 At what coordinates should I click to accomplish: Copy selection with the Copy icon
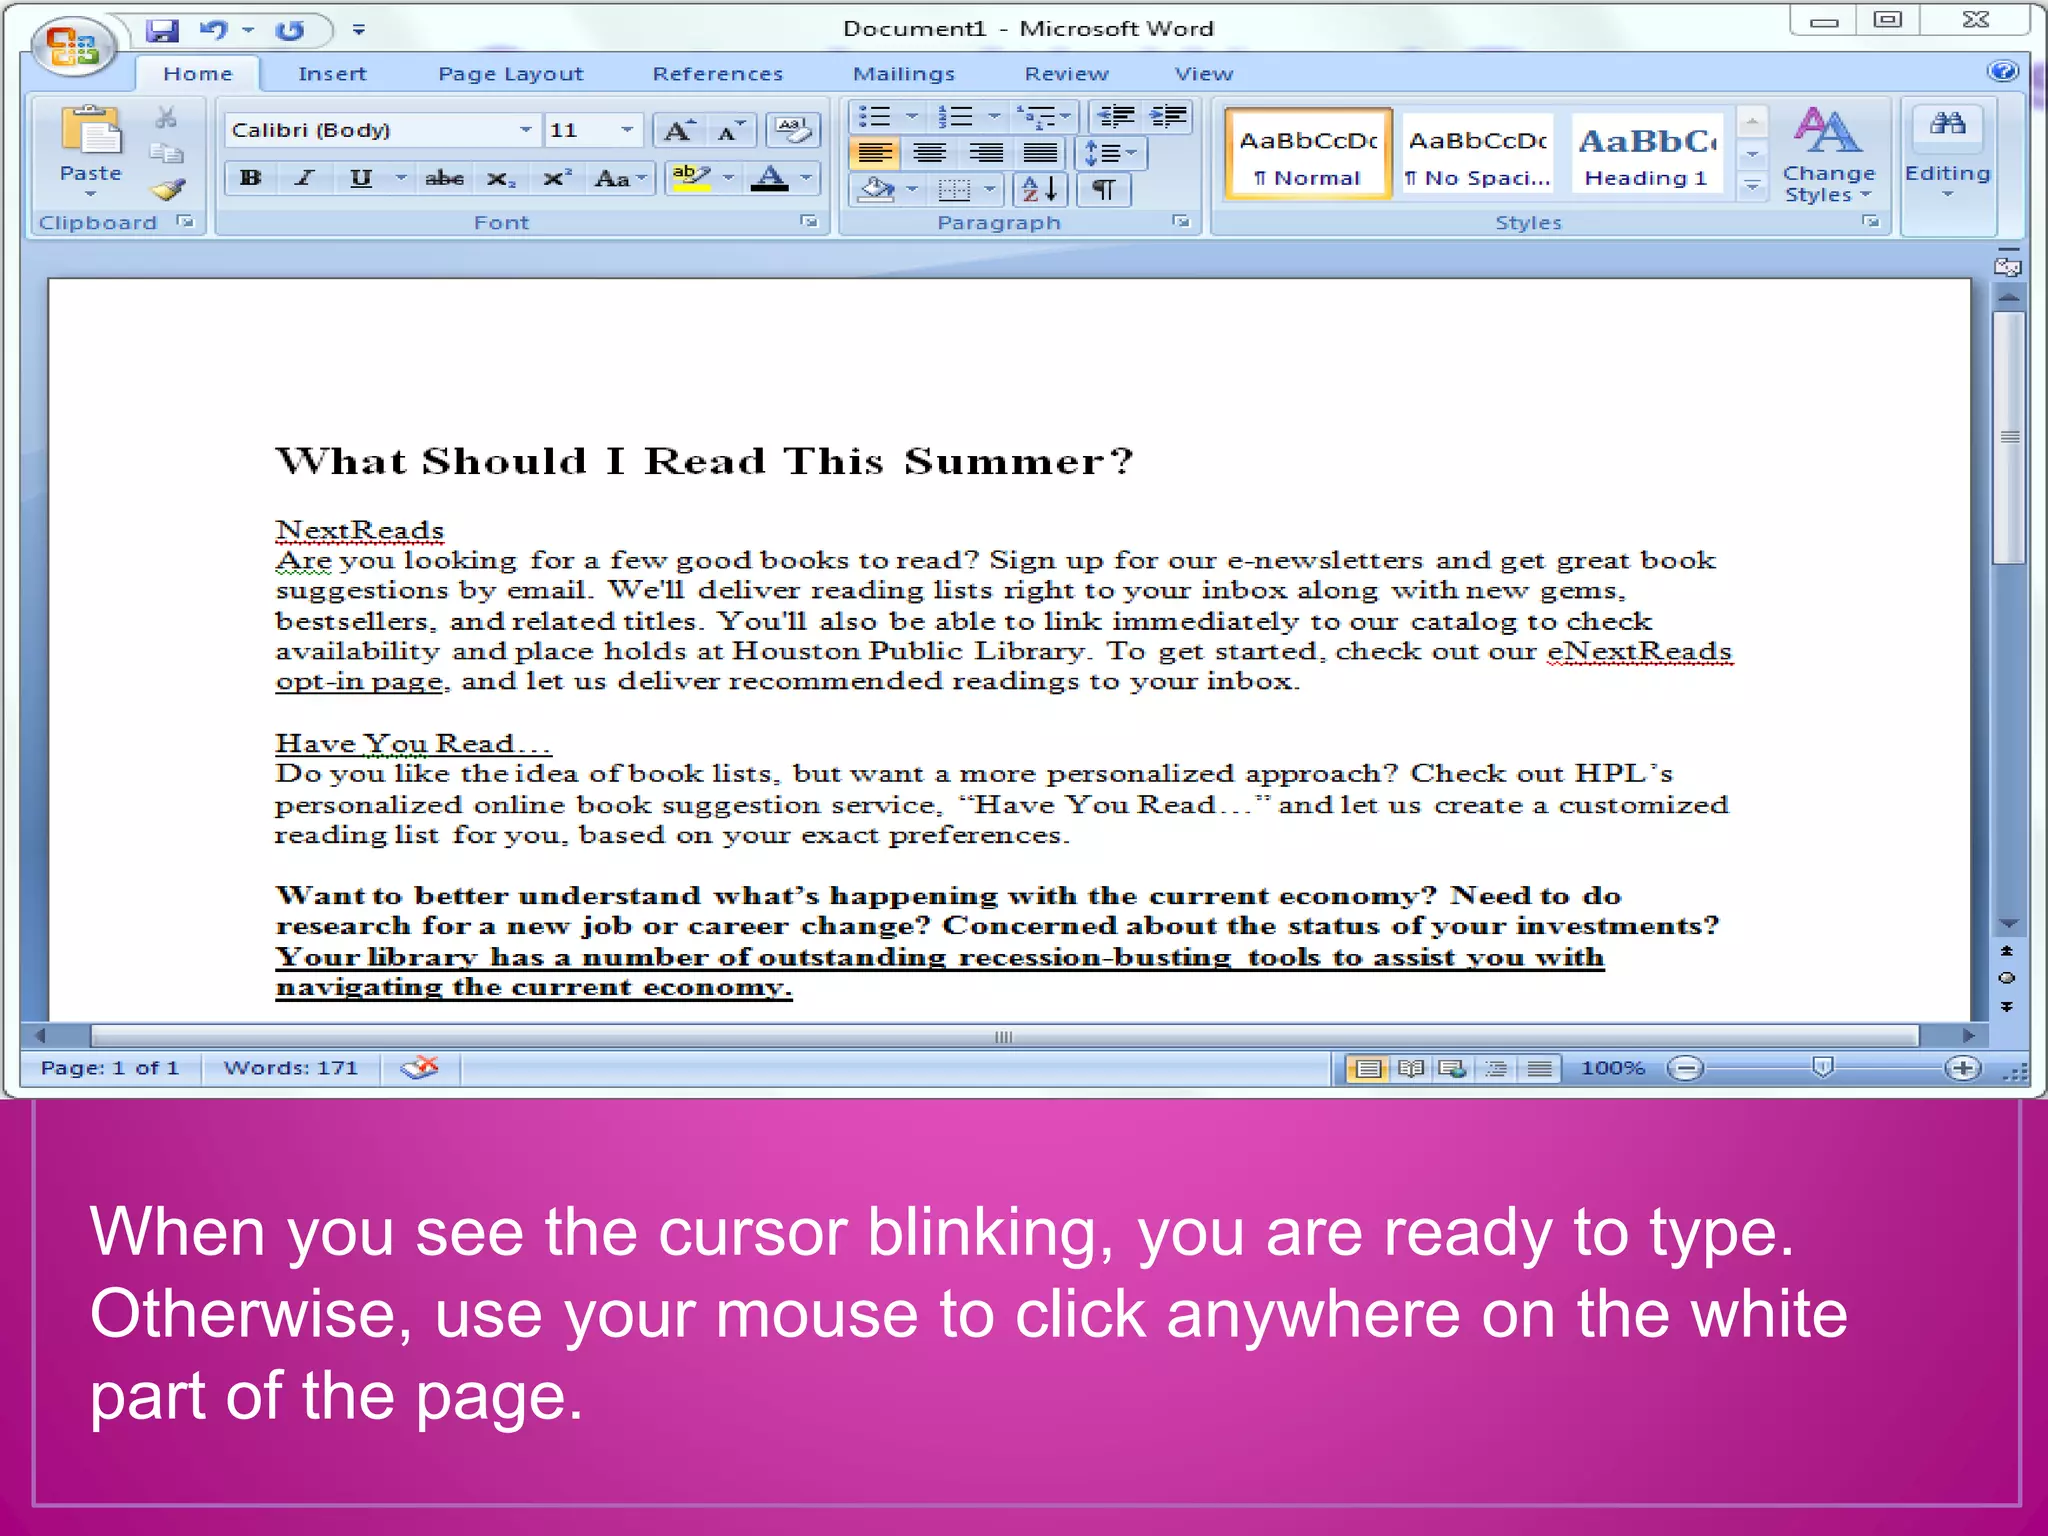[x=166, y=153]
